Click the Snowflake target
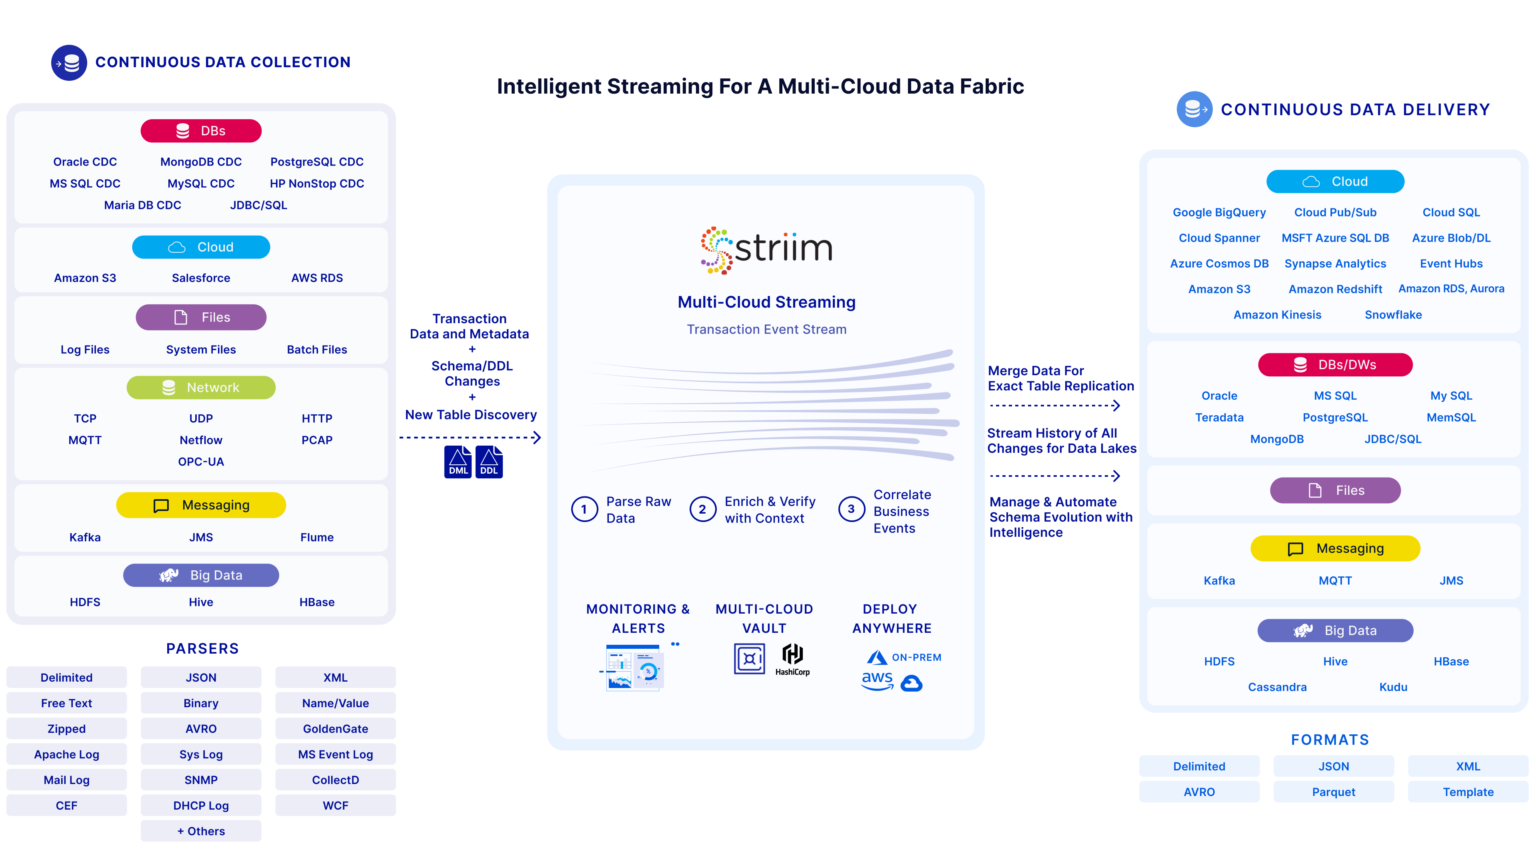This screenshot has height=864, width=1536. coord(1393,315)
